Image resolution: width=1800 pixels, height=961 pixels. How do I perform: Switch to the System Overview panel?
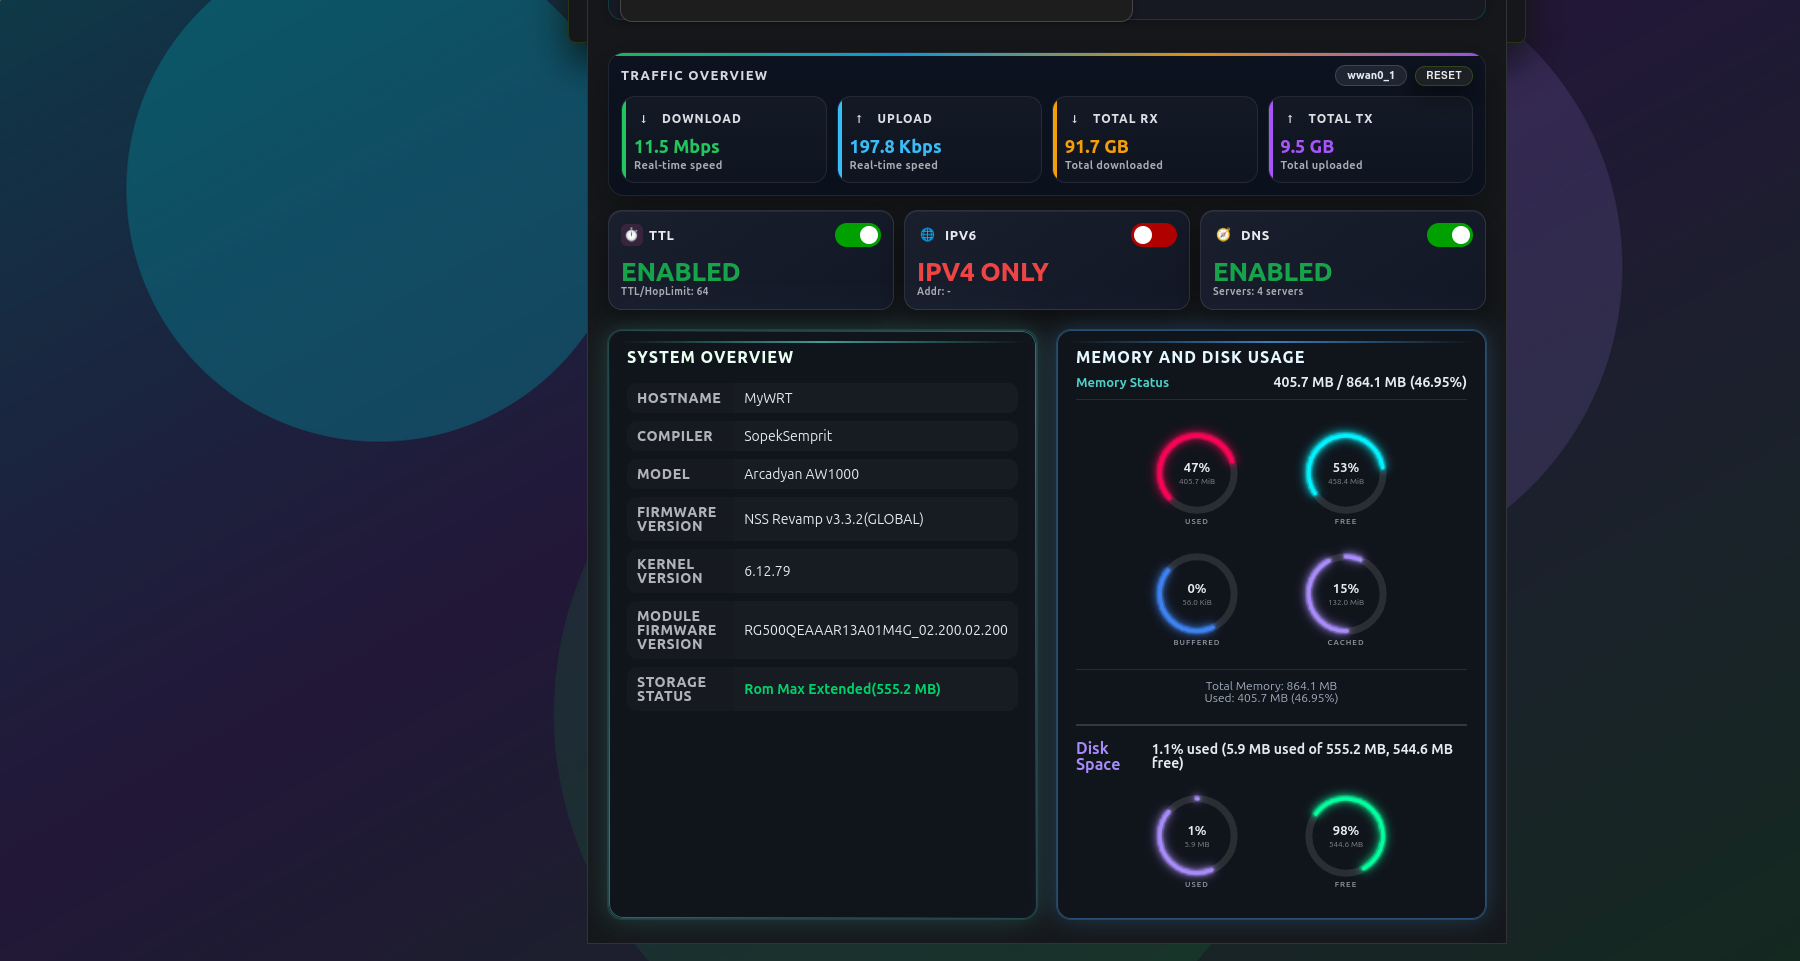point(710,357)
